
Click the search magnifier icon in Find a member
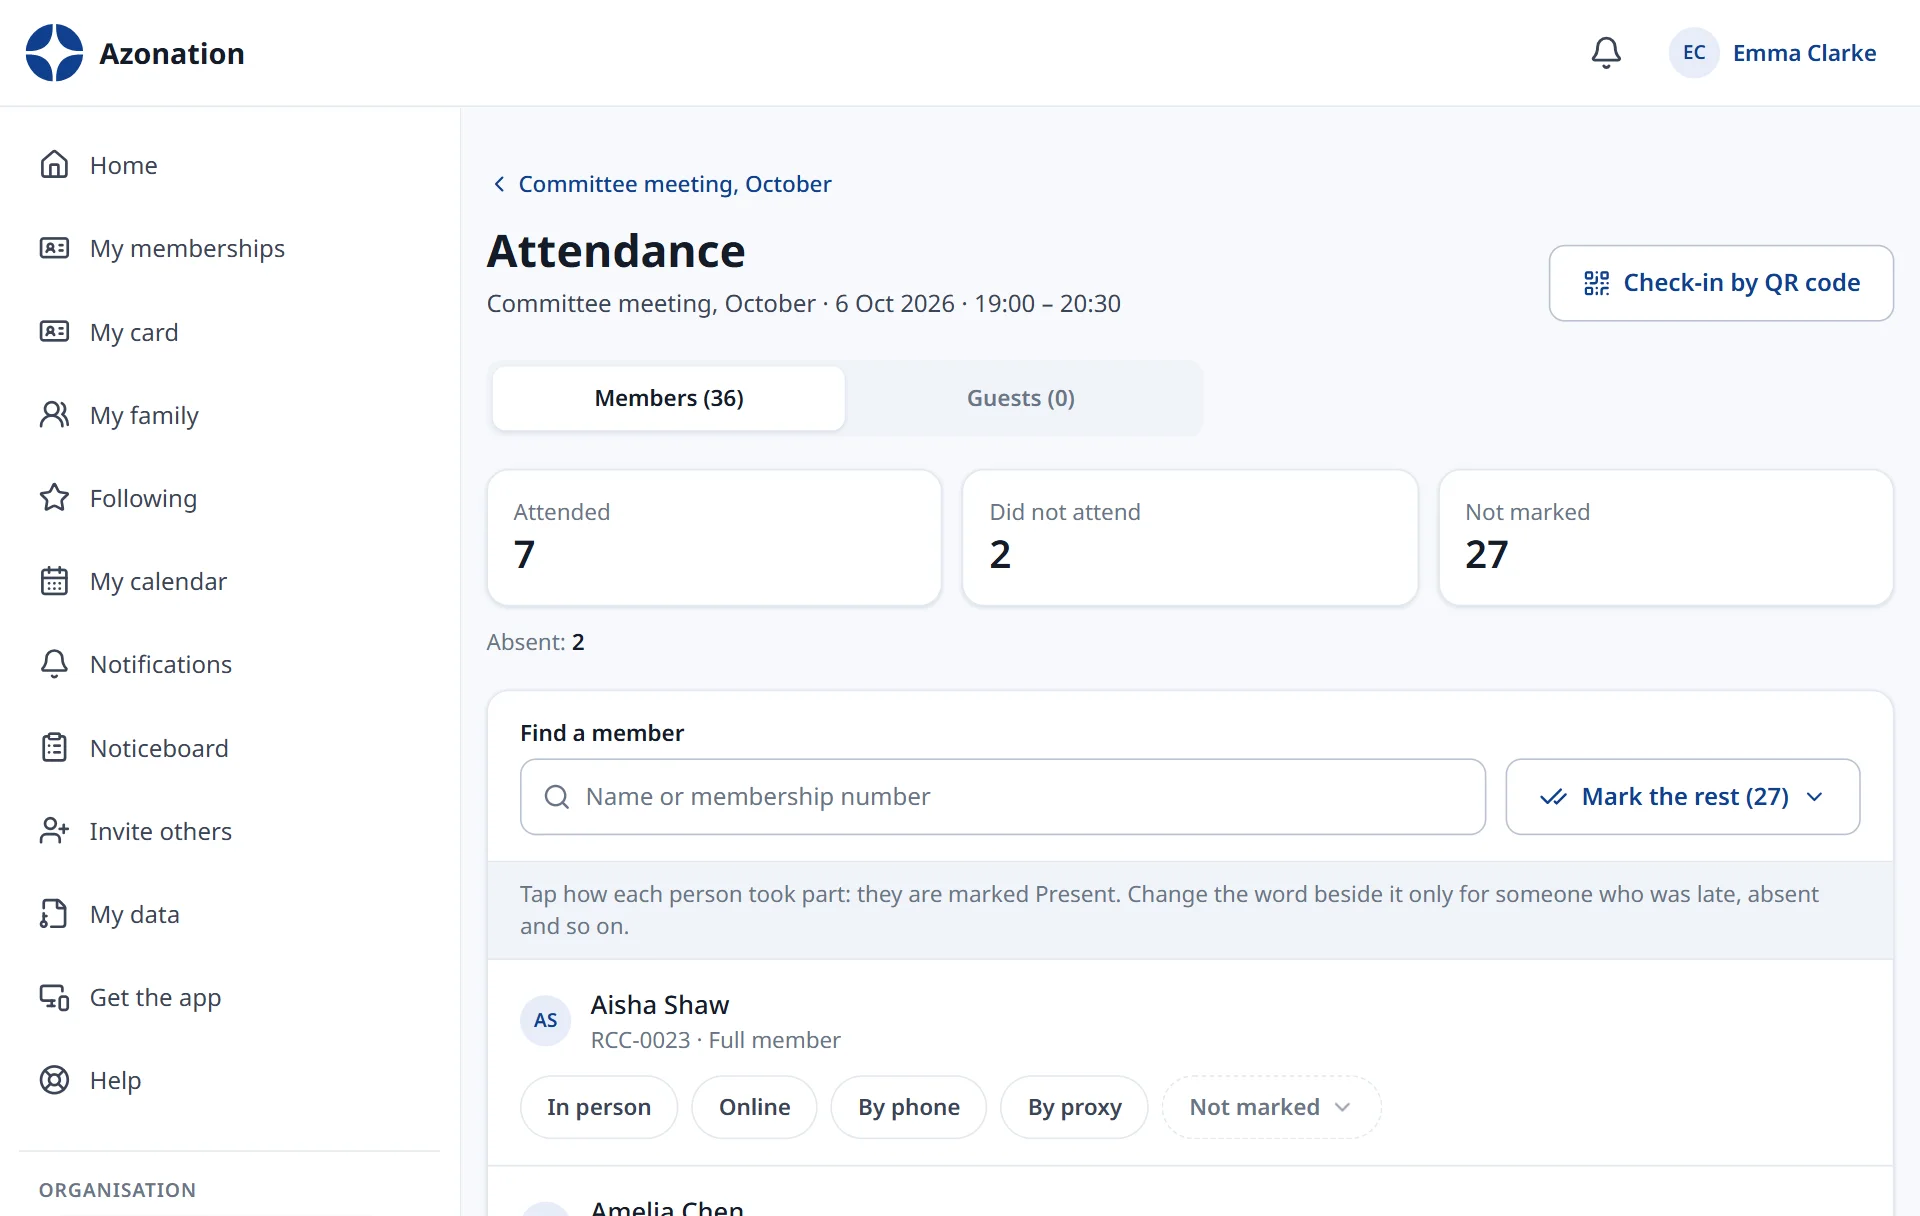[557, 797]
